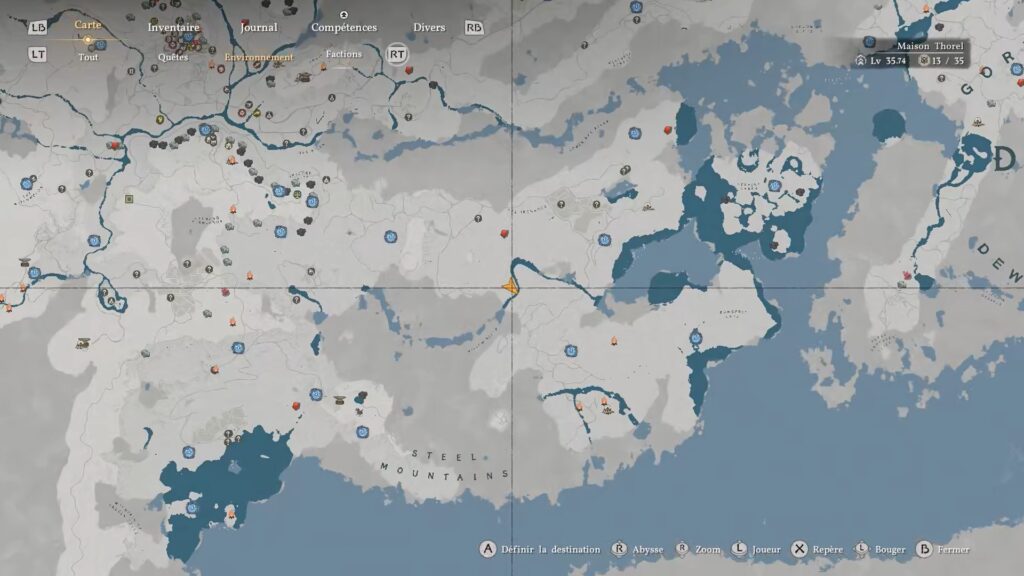The image size is (1024, 576).
Task: Click the red cube marker left of the anvil
Action: (x=296, y=406)
